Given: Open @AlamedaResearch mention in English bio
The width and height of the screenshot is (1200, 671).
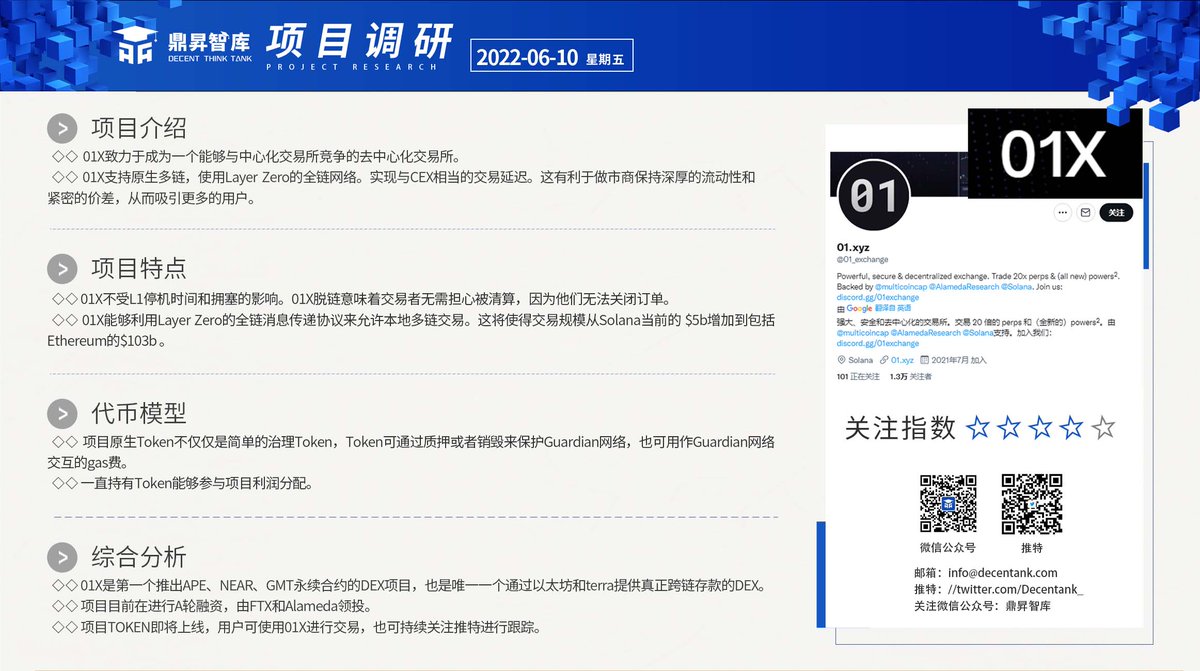Looking at the screenshot, I should (x=964, y=286).
